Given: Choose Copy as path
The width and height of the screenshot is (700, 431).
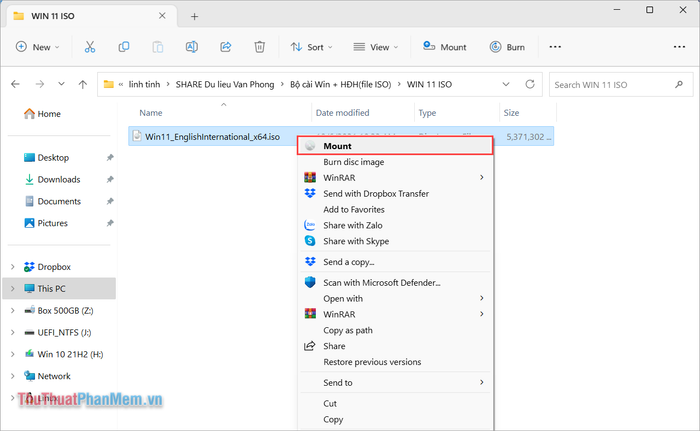Looking at the screenshot, I should pos(396,330).
